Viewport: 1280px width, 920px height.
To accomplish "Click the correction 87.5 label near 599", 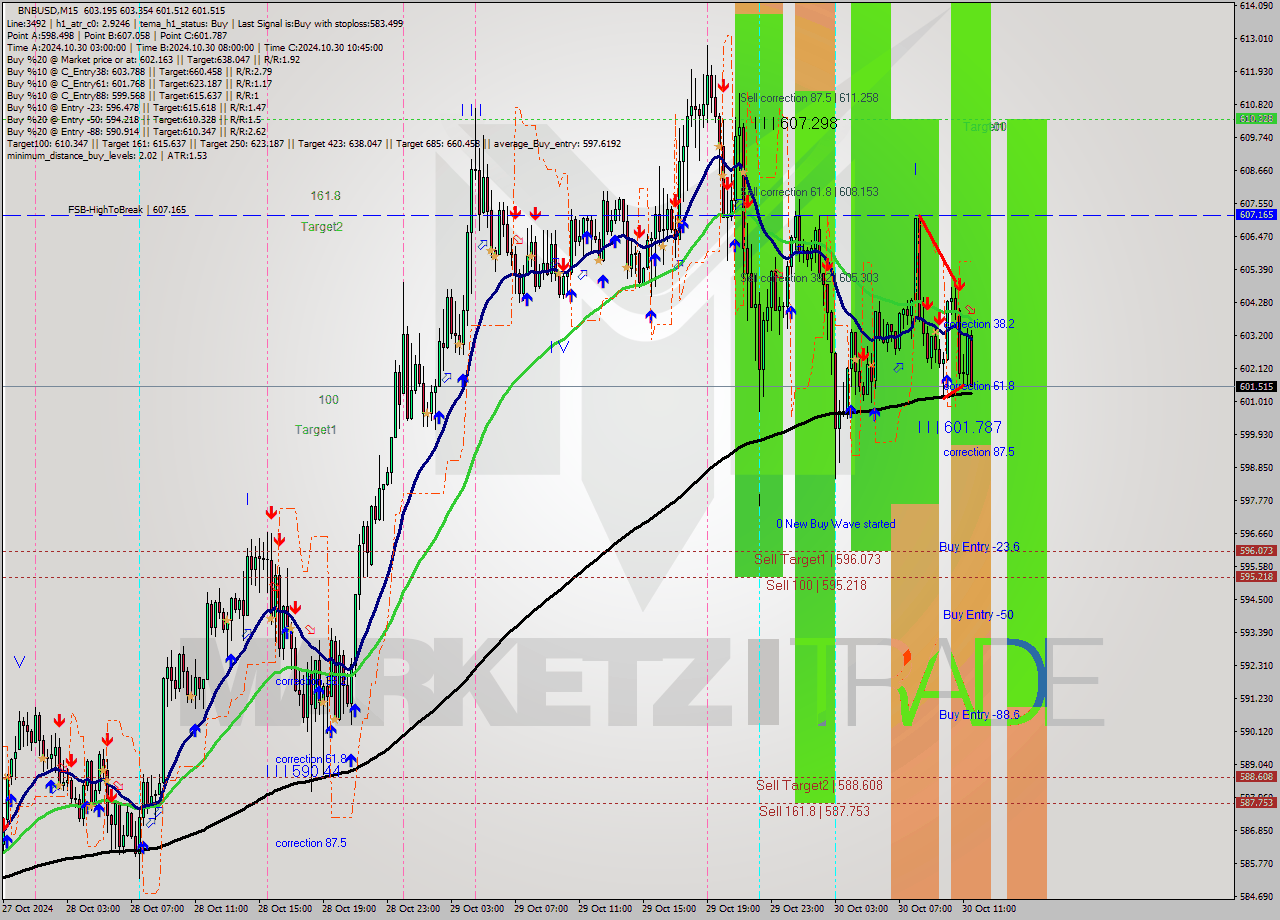I will pos(979,452).
